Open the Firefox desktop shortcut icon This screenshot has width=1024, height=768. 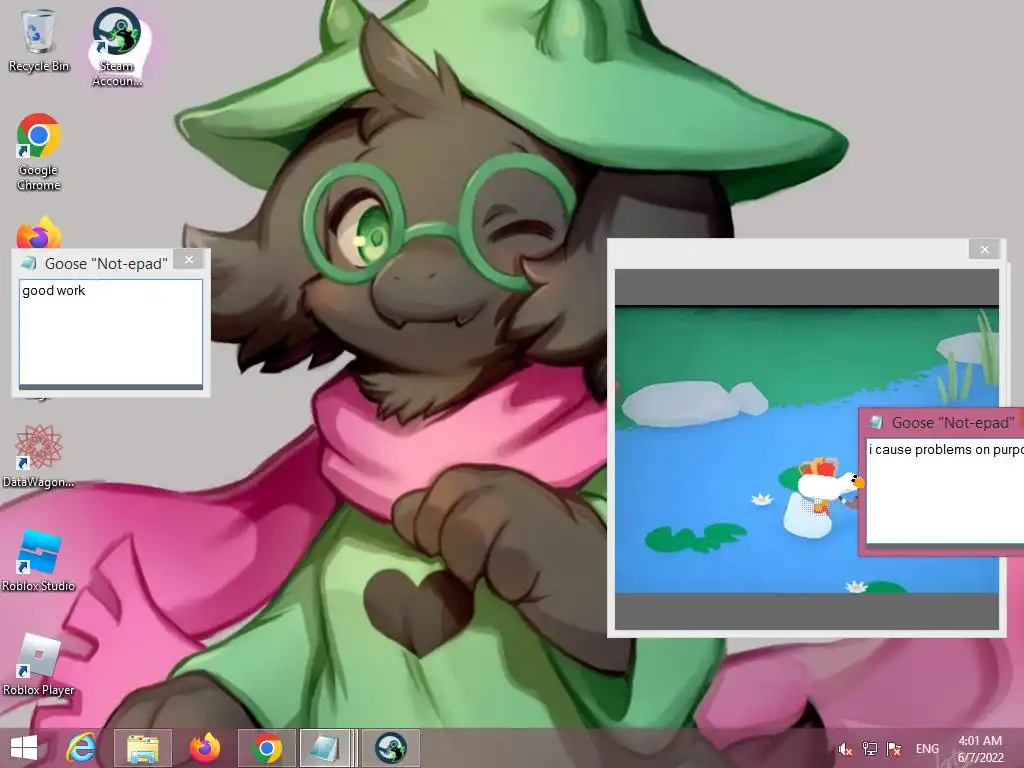pyautogui.click(x=39, y=233)
